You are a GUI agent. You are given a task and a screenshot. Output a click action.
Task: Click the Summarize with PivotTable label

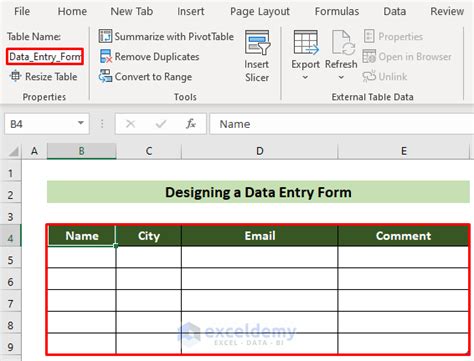pos(174,36)
